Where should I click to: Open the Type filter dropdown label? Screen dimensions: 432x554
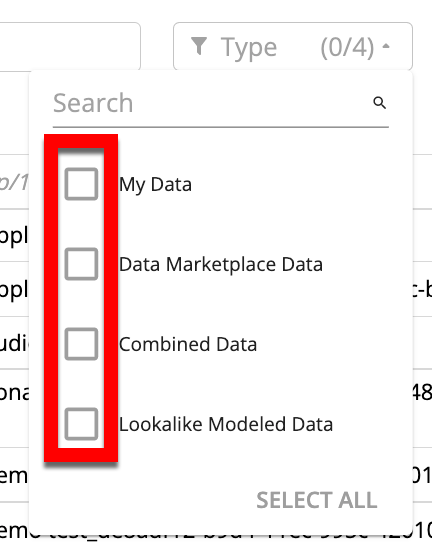click(x=249, y=47)
